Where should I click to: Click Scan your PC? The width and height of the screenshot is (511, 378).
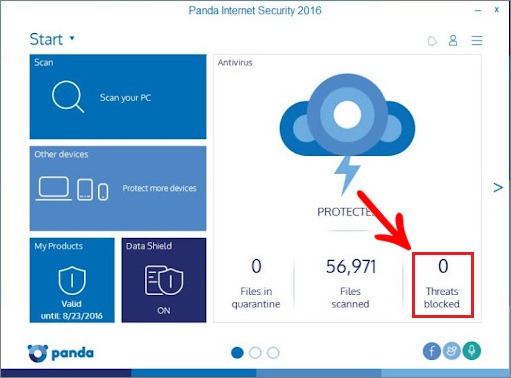[x=125, y=98]
